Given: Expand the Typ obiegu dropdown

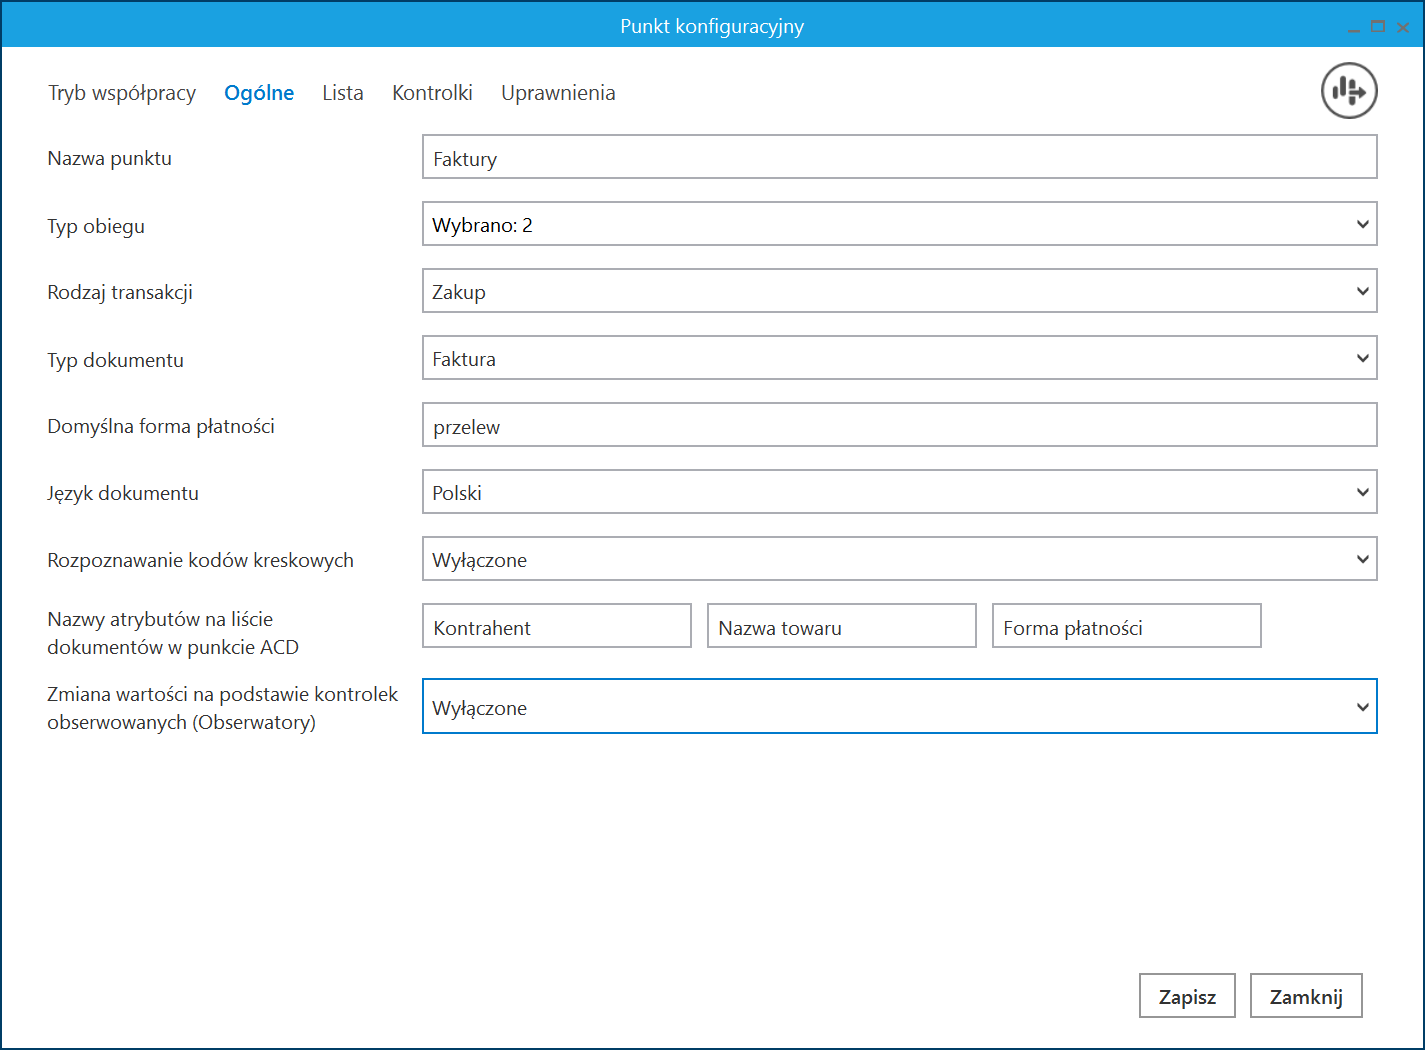Looking at the screenshot, I should (x=899, y=225).
